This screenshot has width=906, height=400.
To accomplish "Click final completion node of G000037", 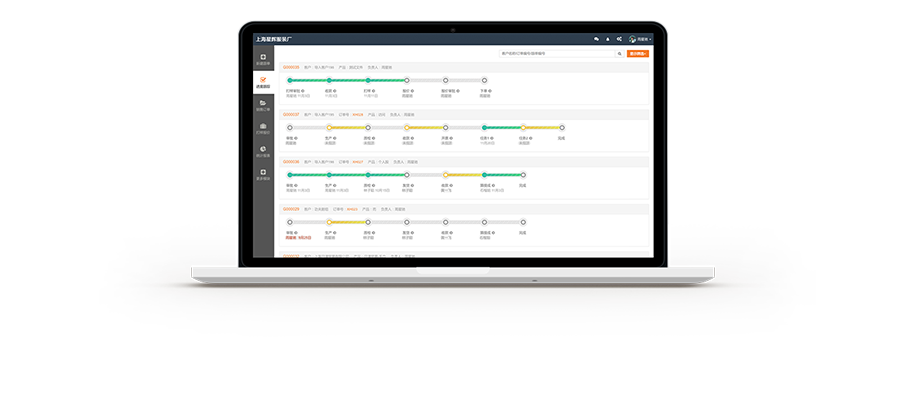I will coord(562,128).
